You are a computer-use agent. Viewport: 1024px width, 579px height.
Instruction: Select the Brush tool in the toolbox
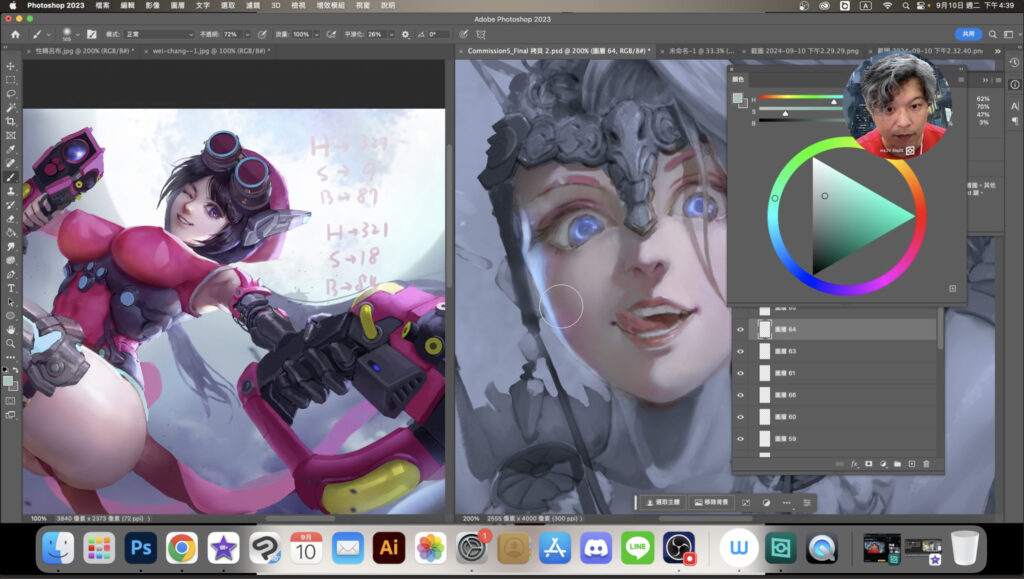11,177
